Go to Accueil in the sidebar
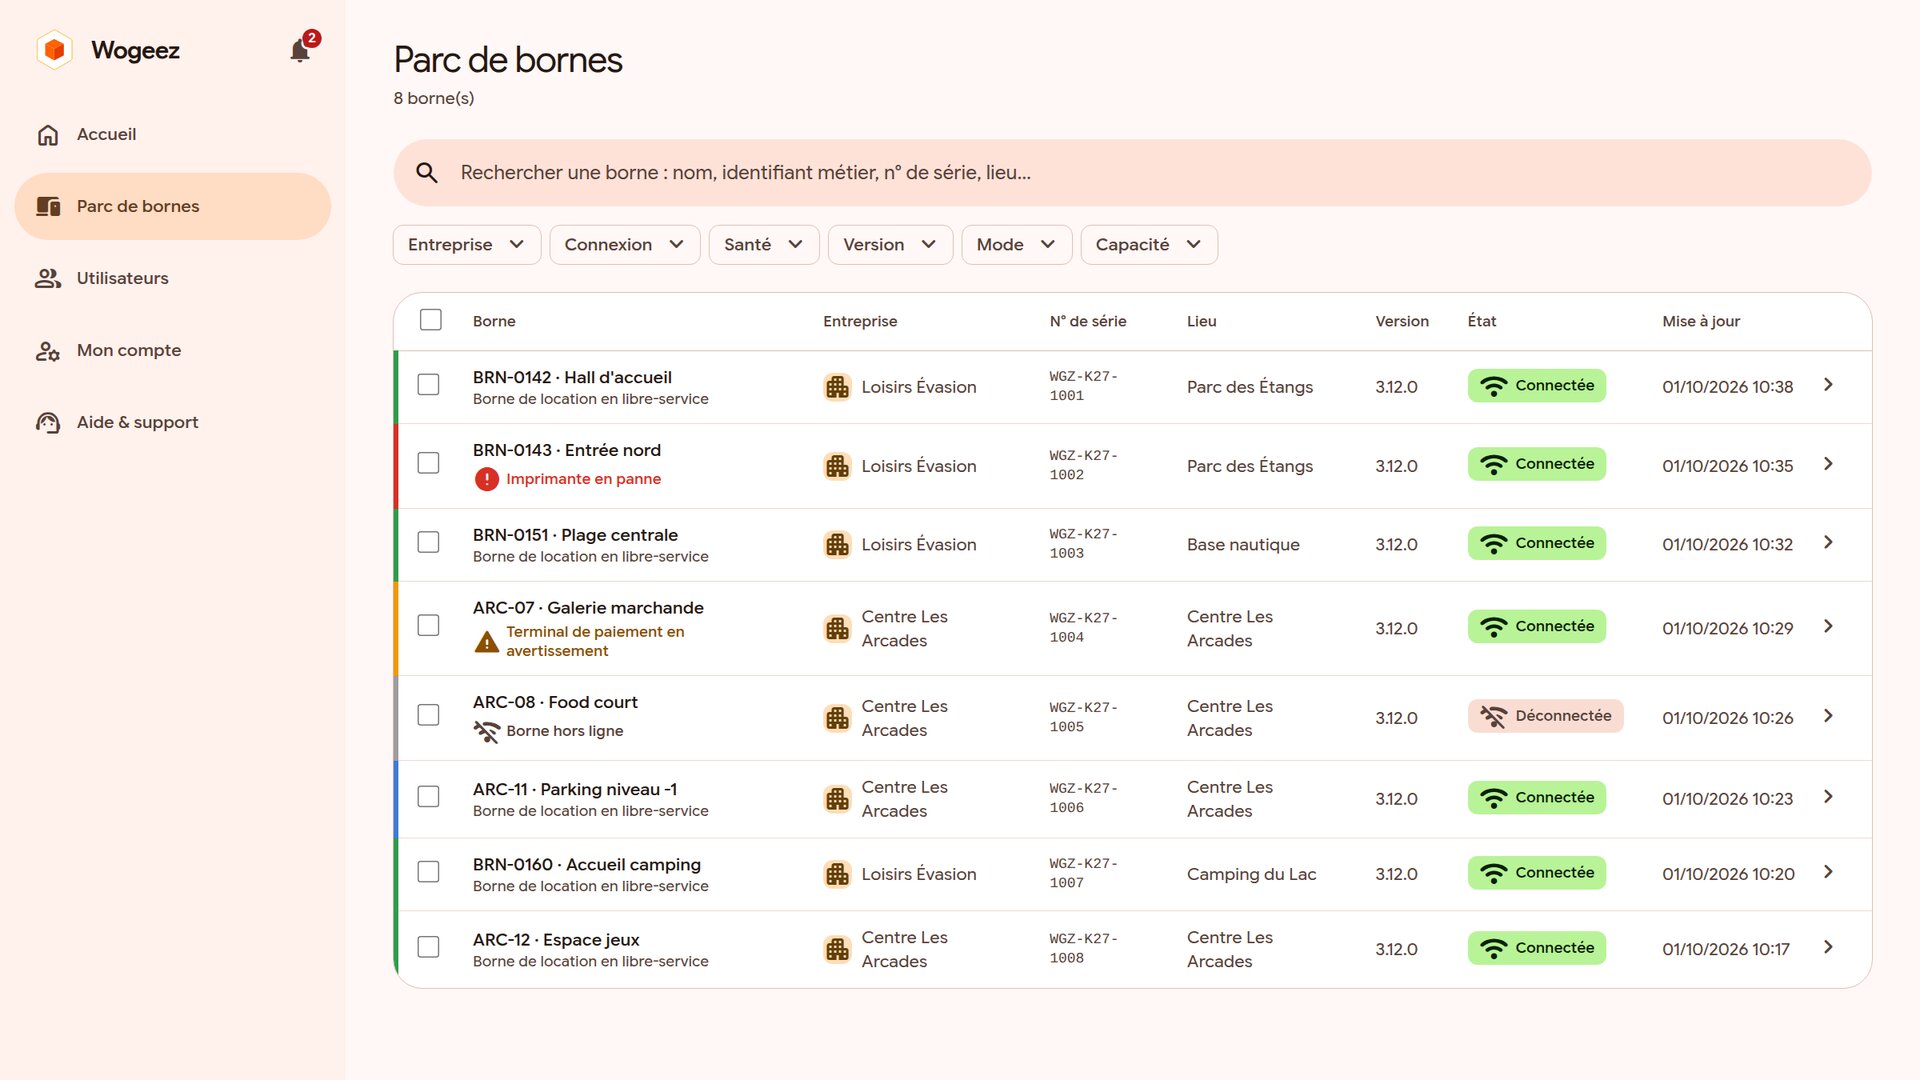Screen dimensions: 1920x1080 pyautogui.click(x=173, y=135)
